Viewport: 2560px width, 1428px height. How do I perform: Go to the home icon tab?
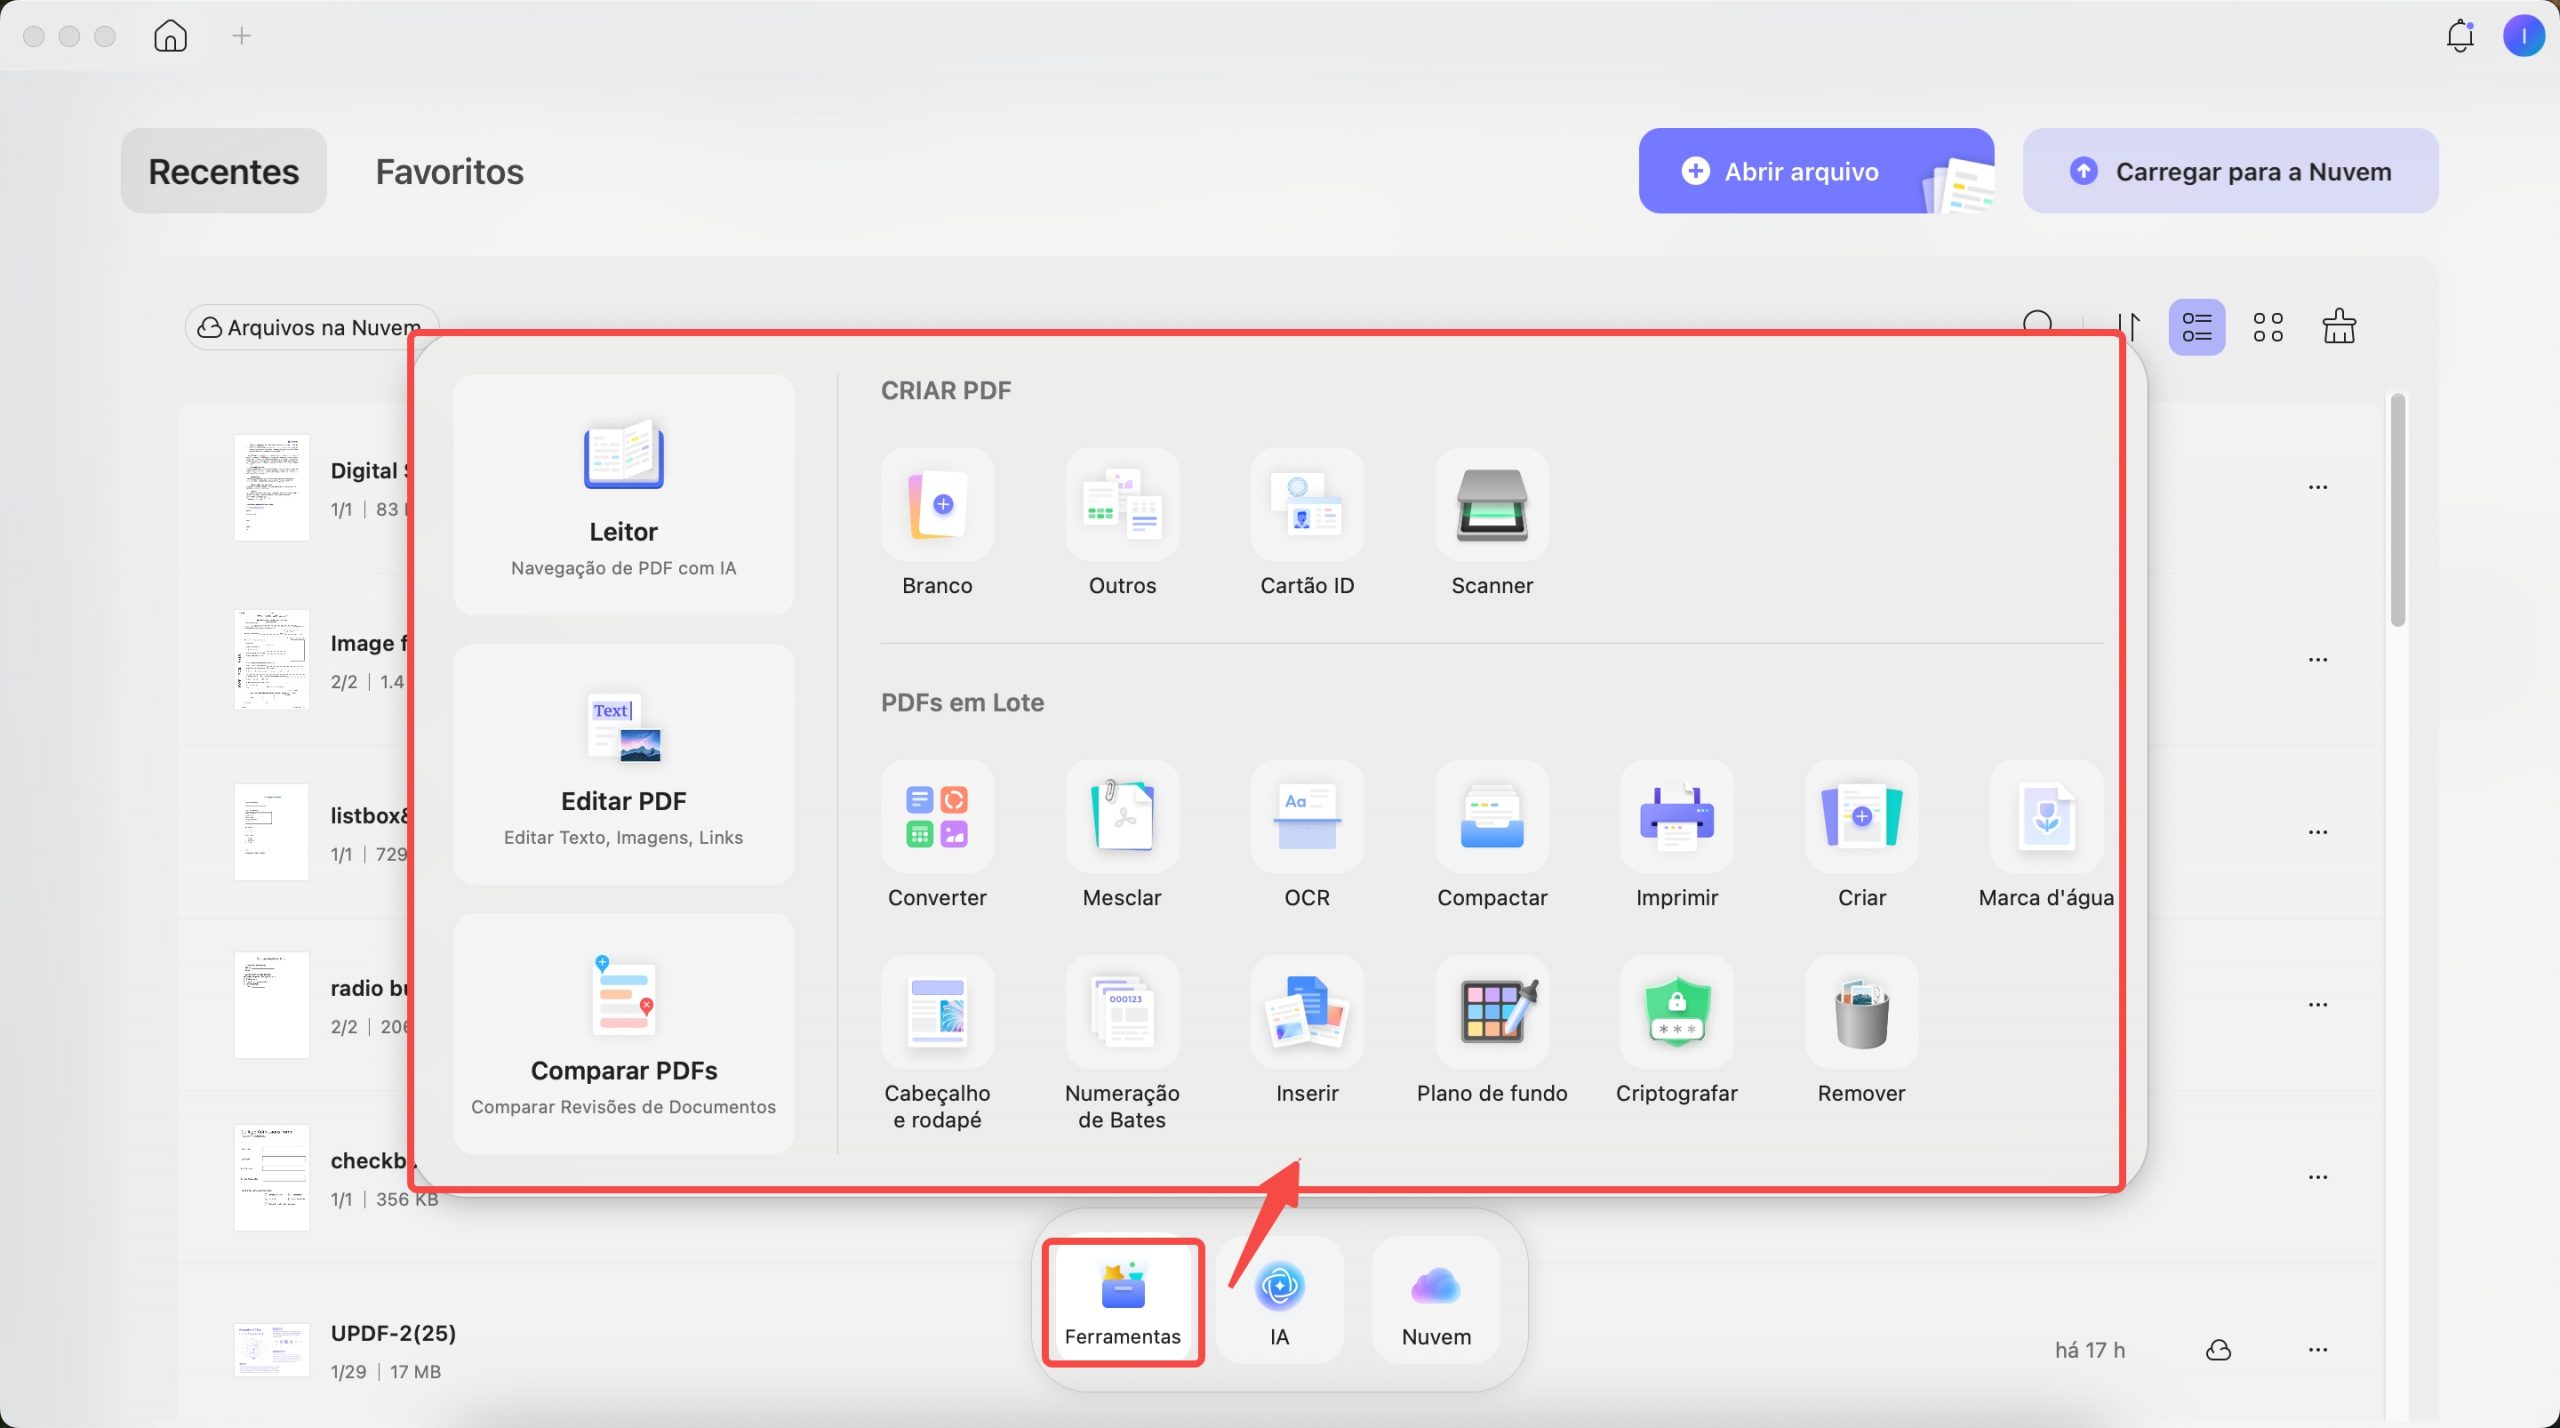point(170,36)
